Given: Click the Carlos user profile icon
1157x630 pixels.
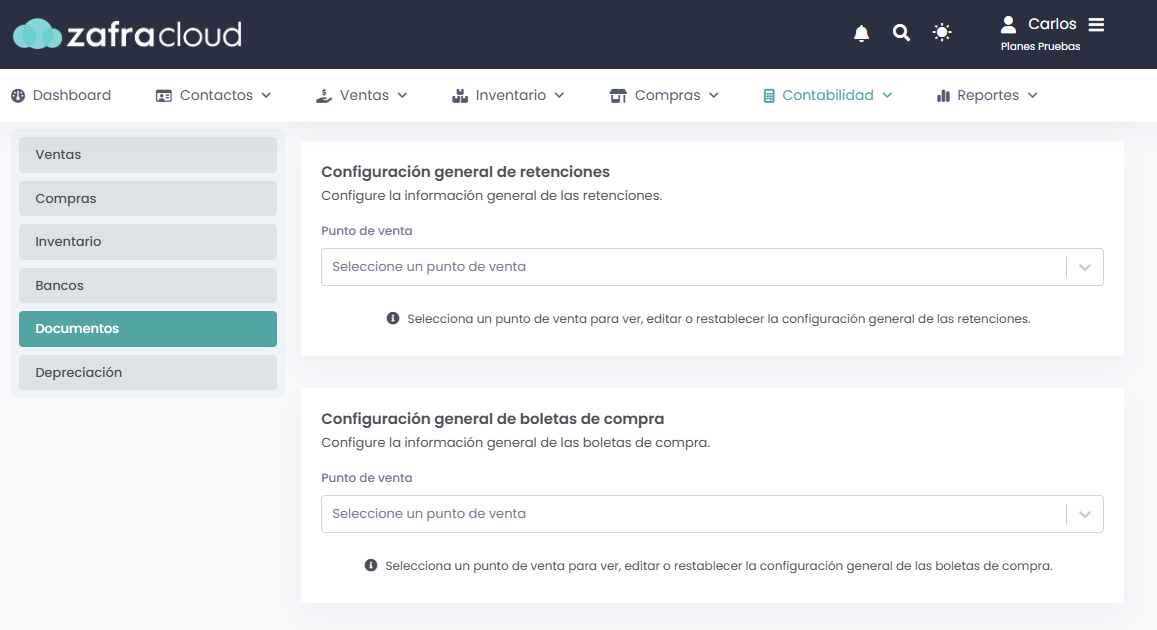Looking at the screenshot, I should [x=1008, y=24].
